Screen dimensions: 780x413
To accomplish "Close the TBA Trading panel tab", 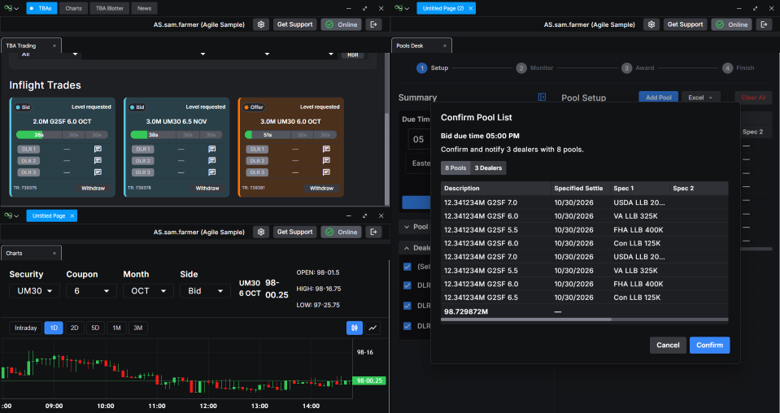I will coord(54,46).
